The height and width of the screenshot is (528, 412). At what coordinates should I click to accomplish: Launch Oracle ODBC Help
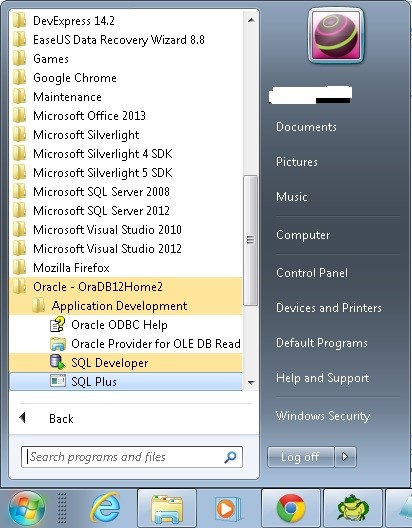point(126,325)
